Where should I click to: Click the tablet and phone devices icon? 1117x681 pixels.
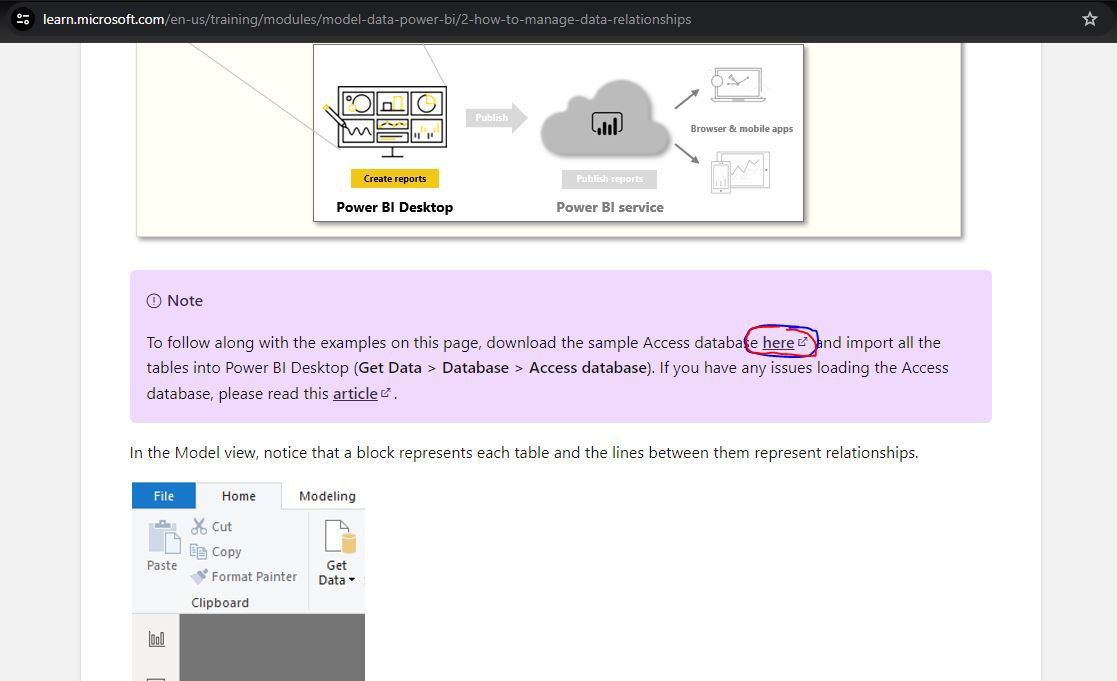[740, 172]
